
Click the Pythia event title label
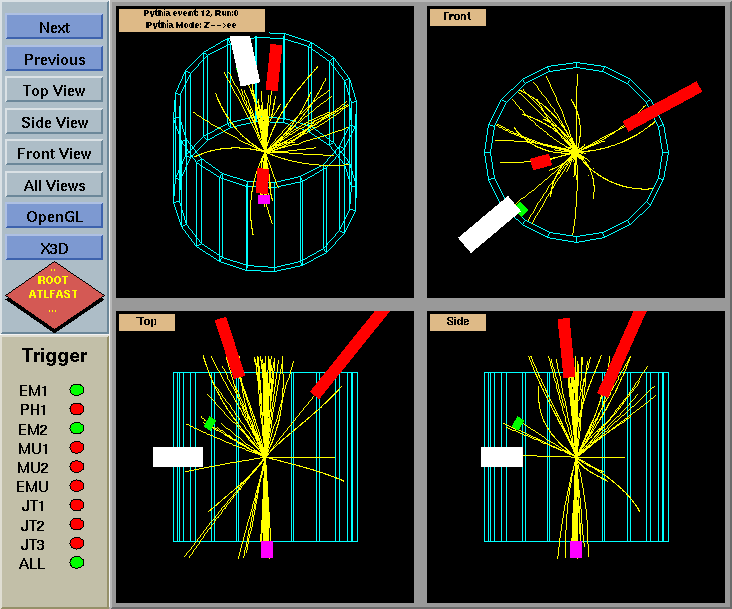191,20
